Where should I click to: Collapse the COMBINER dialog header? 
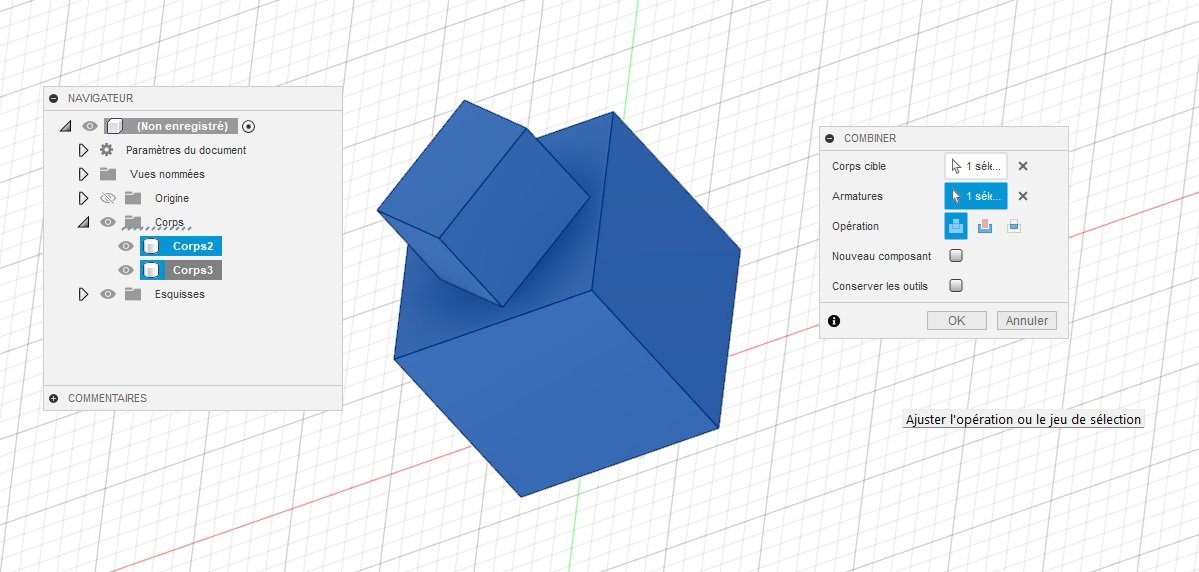click(x=830, y=138)
